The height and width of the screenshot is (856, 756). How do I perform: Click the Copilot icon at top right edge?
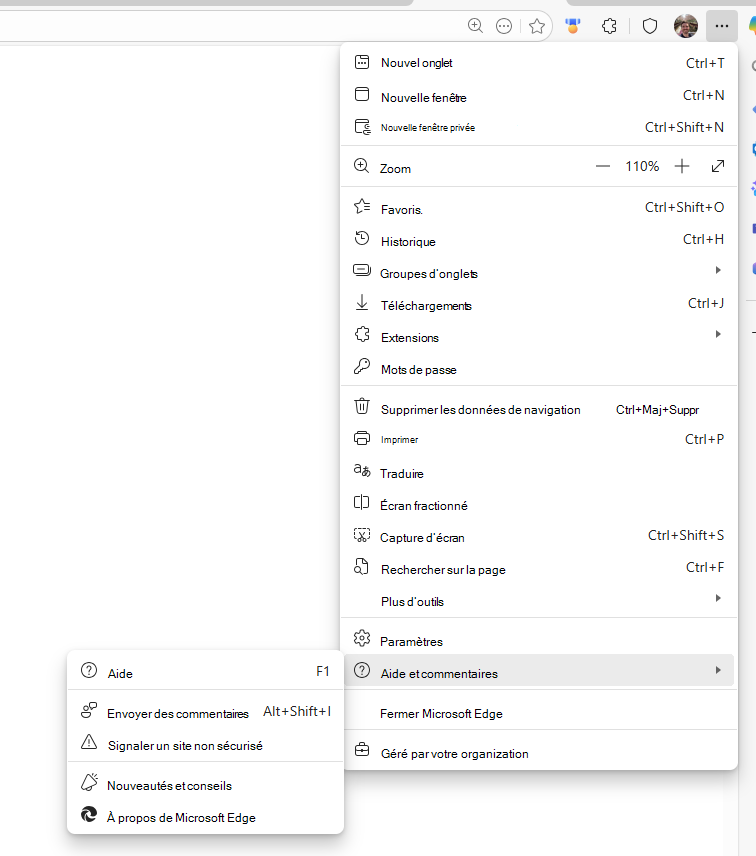coord(752,26)
